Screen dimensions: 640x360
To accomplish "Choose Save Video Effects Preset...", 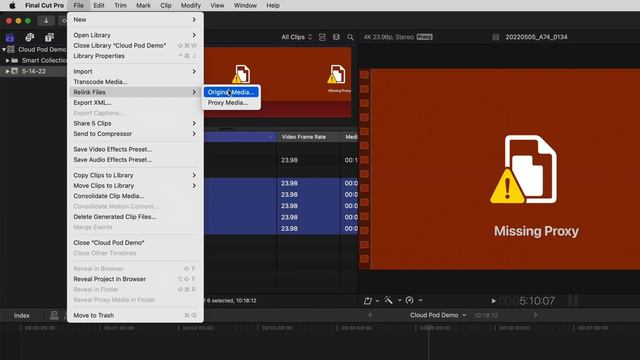I will (135, 149).
